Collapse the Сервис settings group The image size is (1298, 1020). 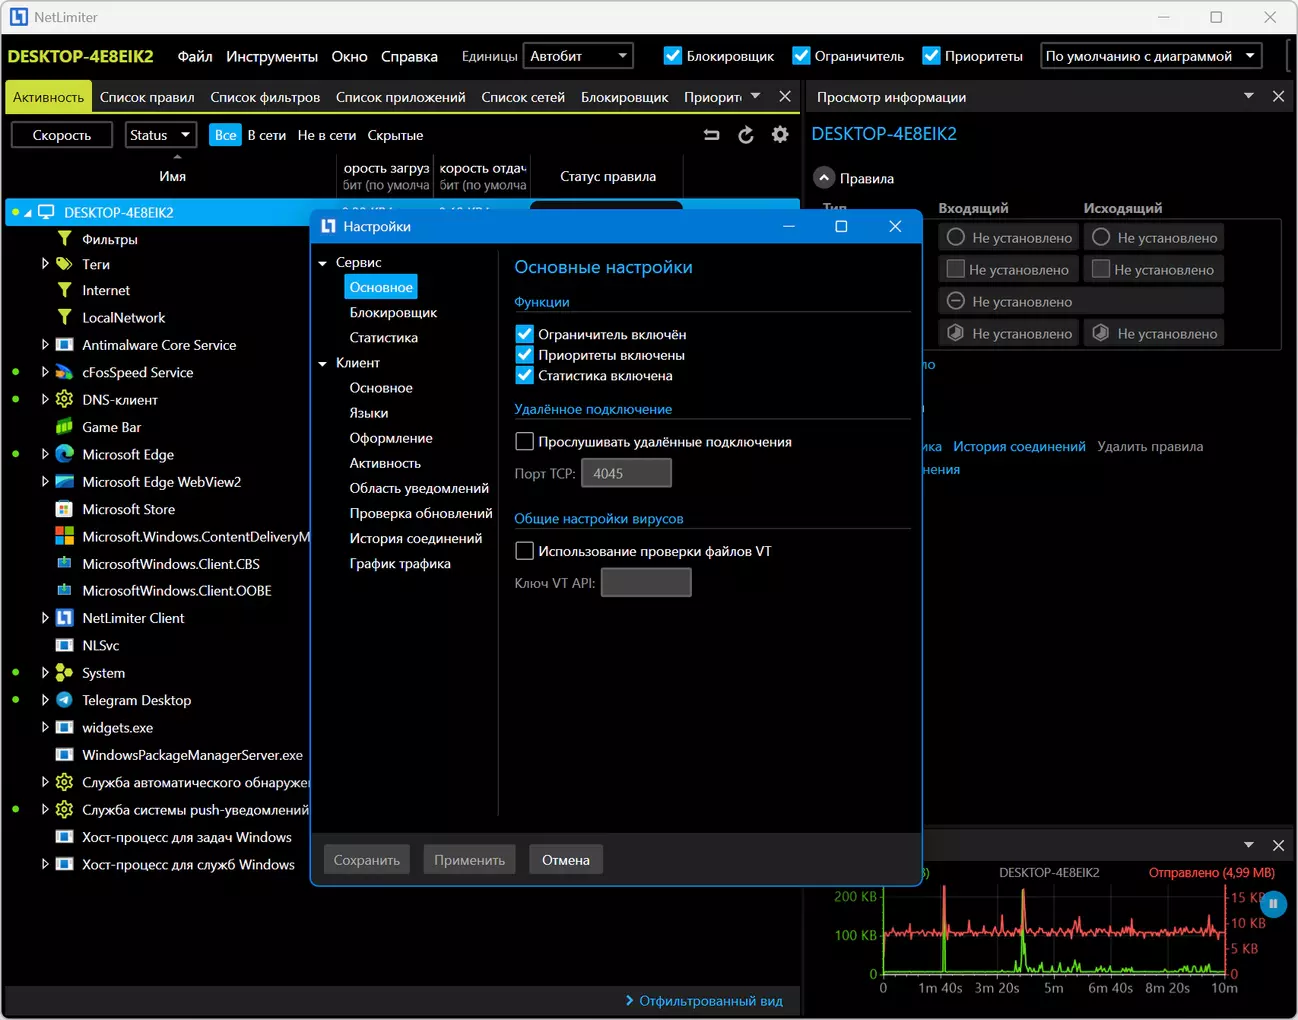coord(323,263)
